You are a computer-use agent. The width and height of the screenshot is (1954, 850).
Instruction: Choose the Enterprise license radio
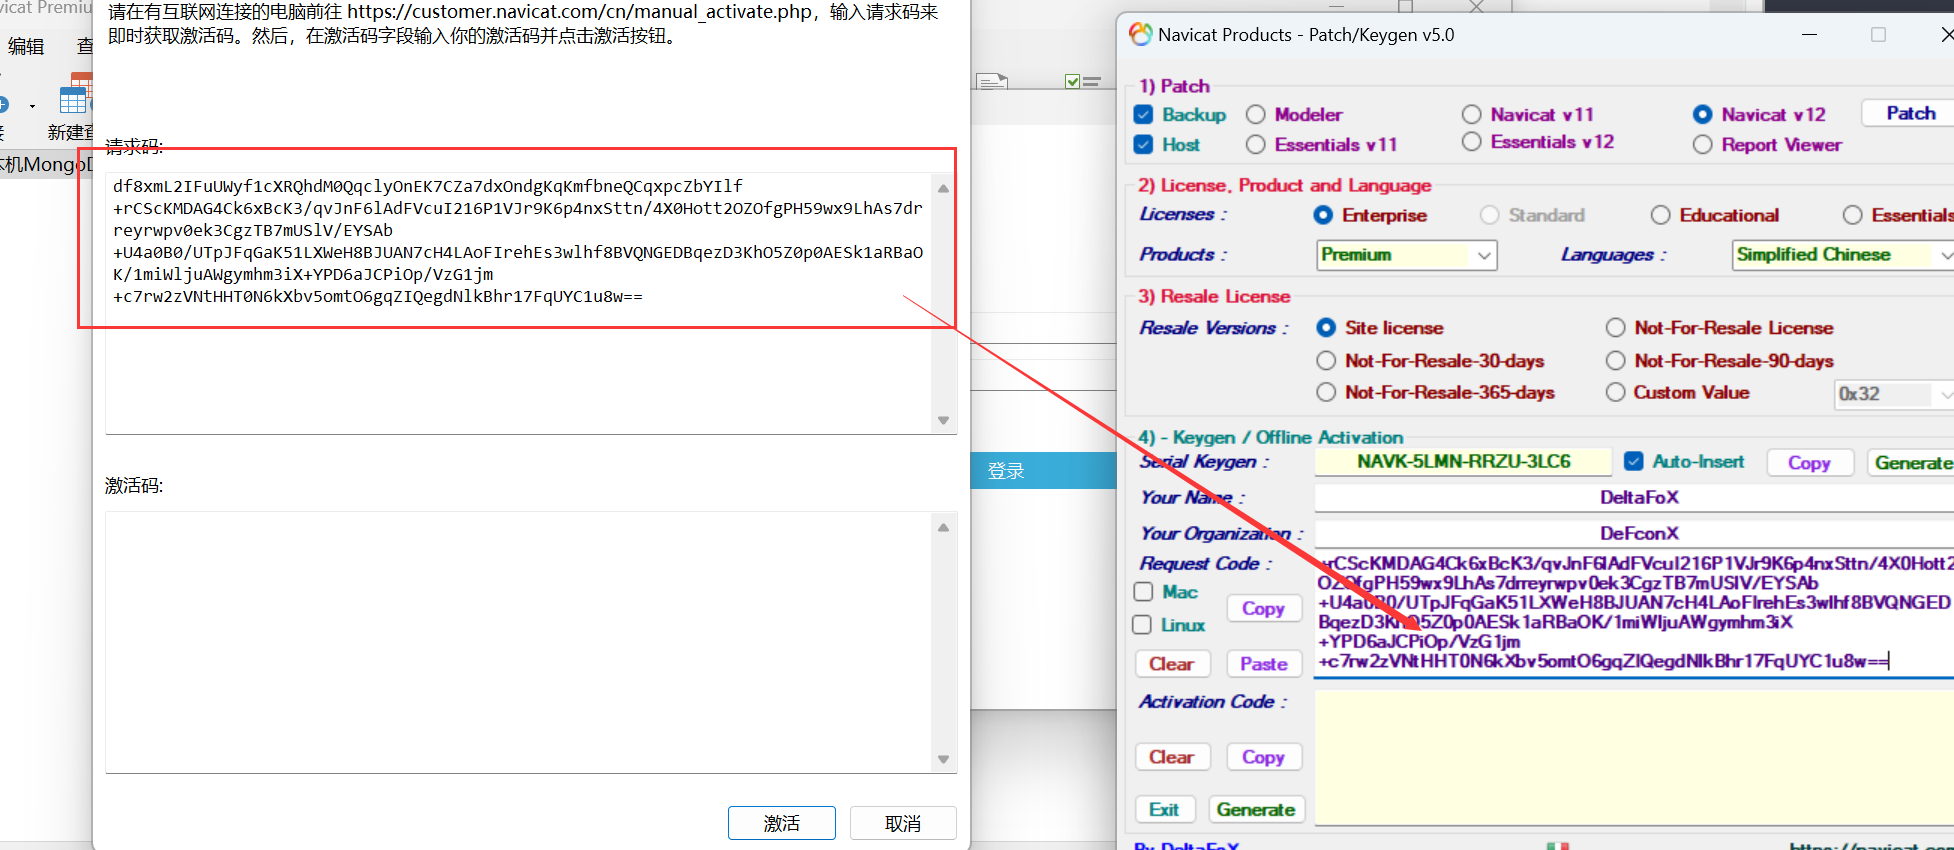click(x=1323, y=215)
